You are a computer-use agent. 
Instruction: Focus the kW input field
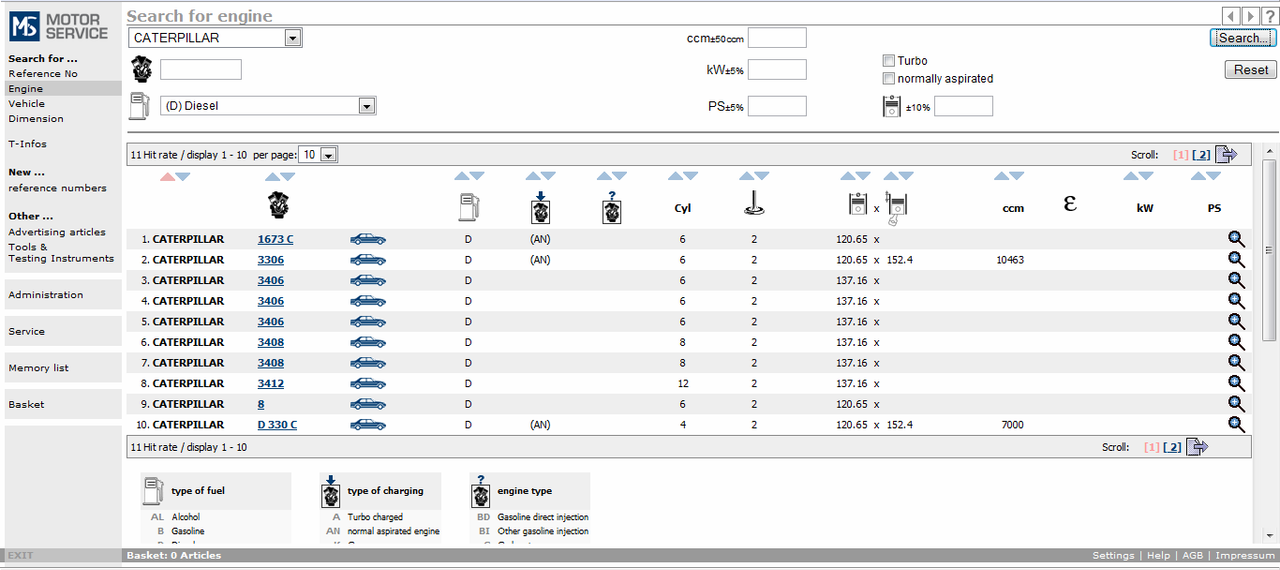[x=777, y=70]
